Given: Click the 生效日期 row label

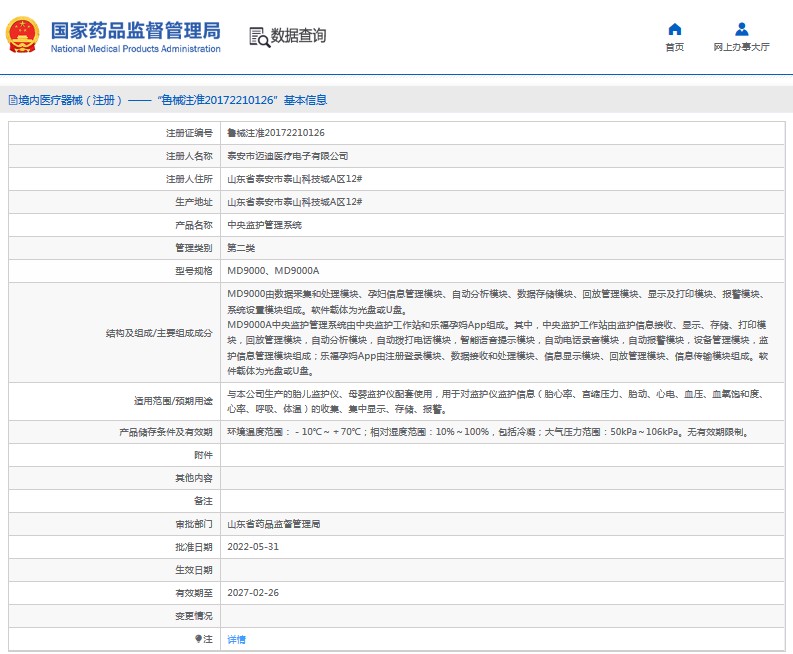Looking at the screenshot, I should click(194, 570).
